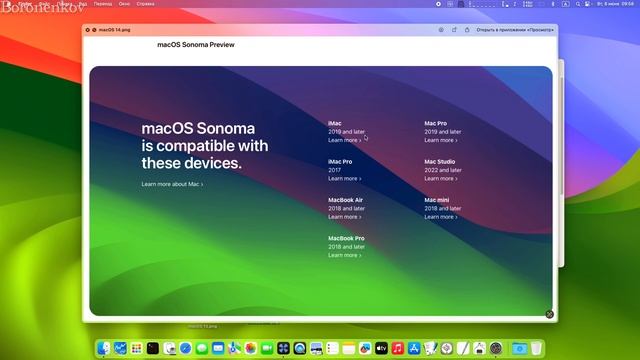Open the Переход menu
The image size is (640, 360).
[x=103, y=4]
